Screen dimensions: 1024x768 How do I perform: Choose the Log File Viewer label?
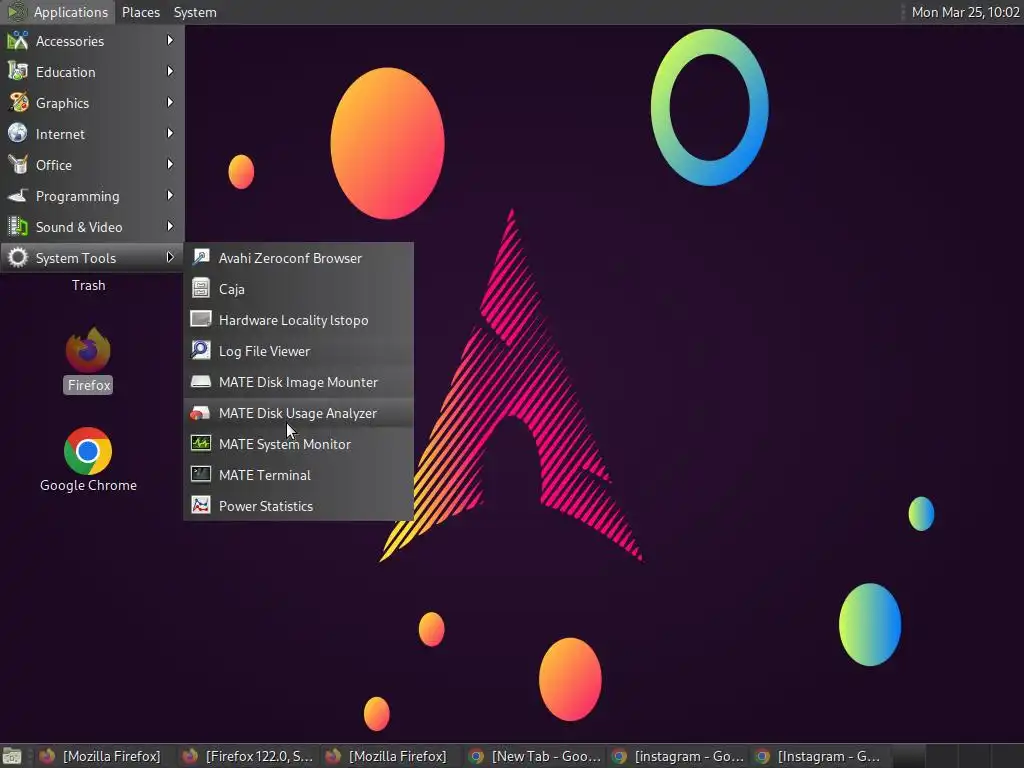(264, 351)
